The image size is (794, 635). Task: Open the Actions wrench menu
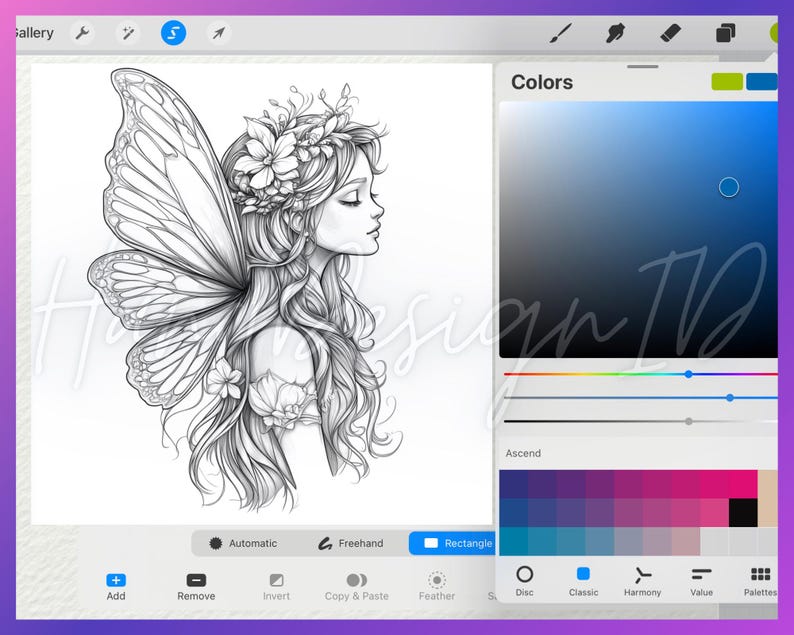(82, 33)
